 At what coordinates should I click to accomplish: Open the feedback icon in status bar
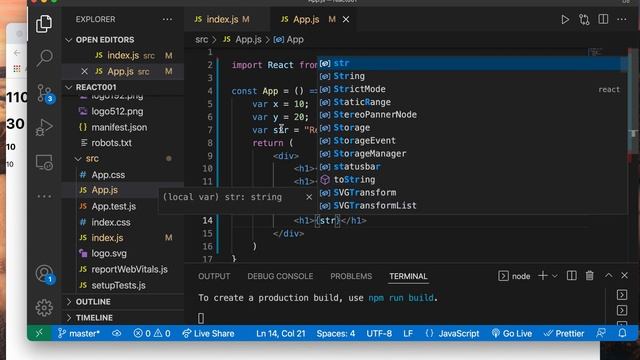tap(601, 333)
